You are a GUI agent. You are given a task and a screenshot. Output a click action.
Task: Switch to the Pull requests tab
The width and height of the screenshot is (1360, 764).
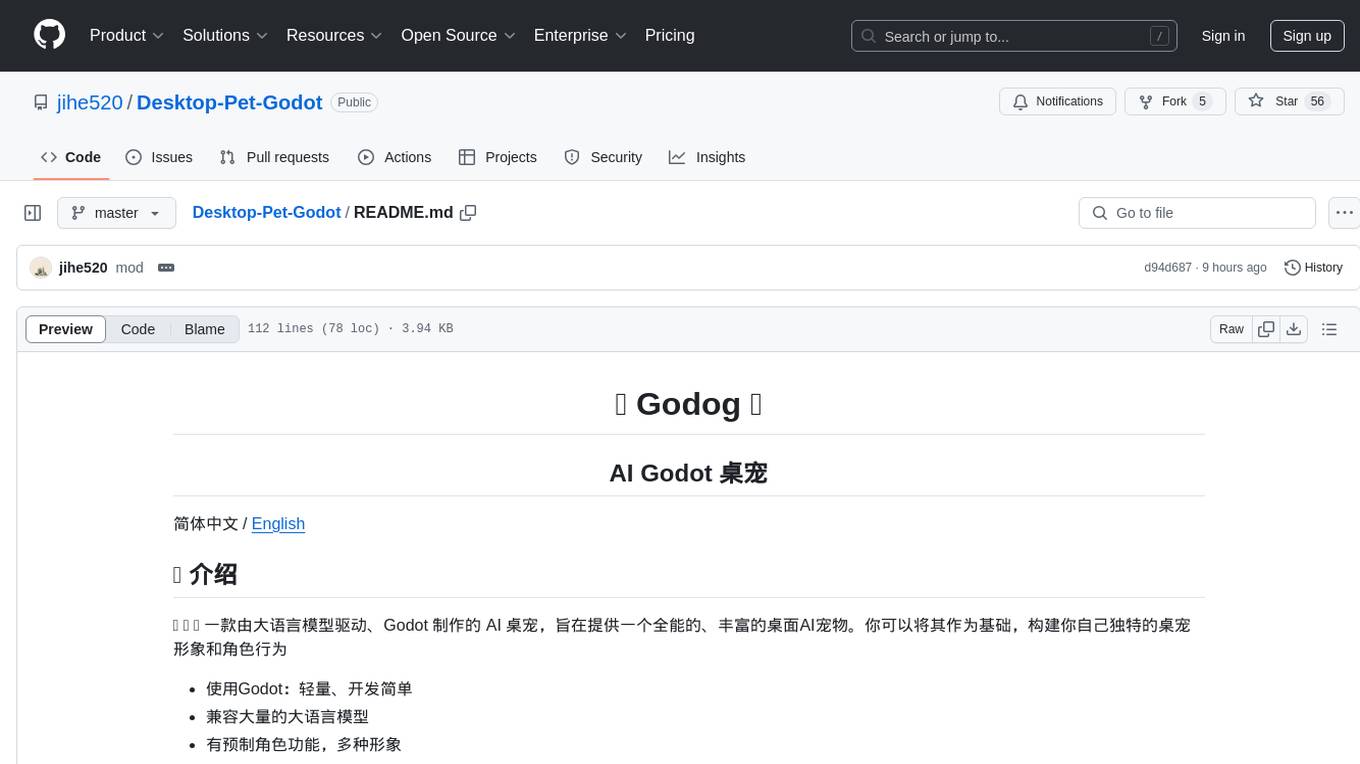(x=274, y=157)
